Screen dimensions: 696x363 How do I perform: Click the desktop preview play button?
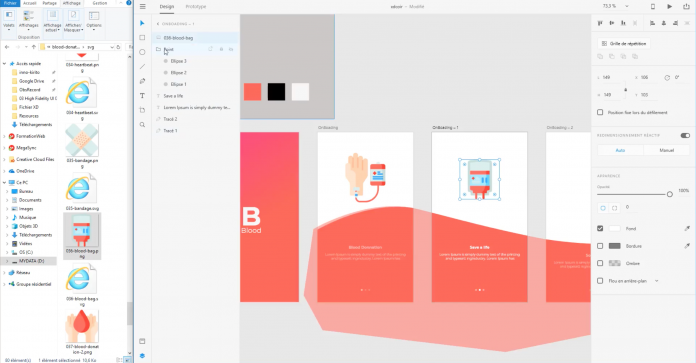tap(669, 6)
